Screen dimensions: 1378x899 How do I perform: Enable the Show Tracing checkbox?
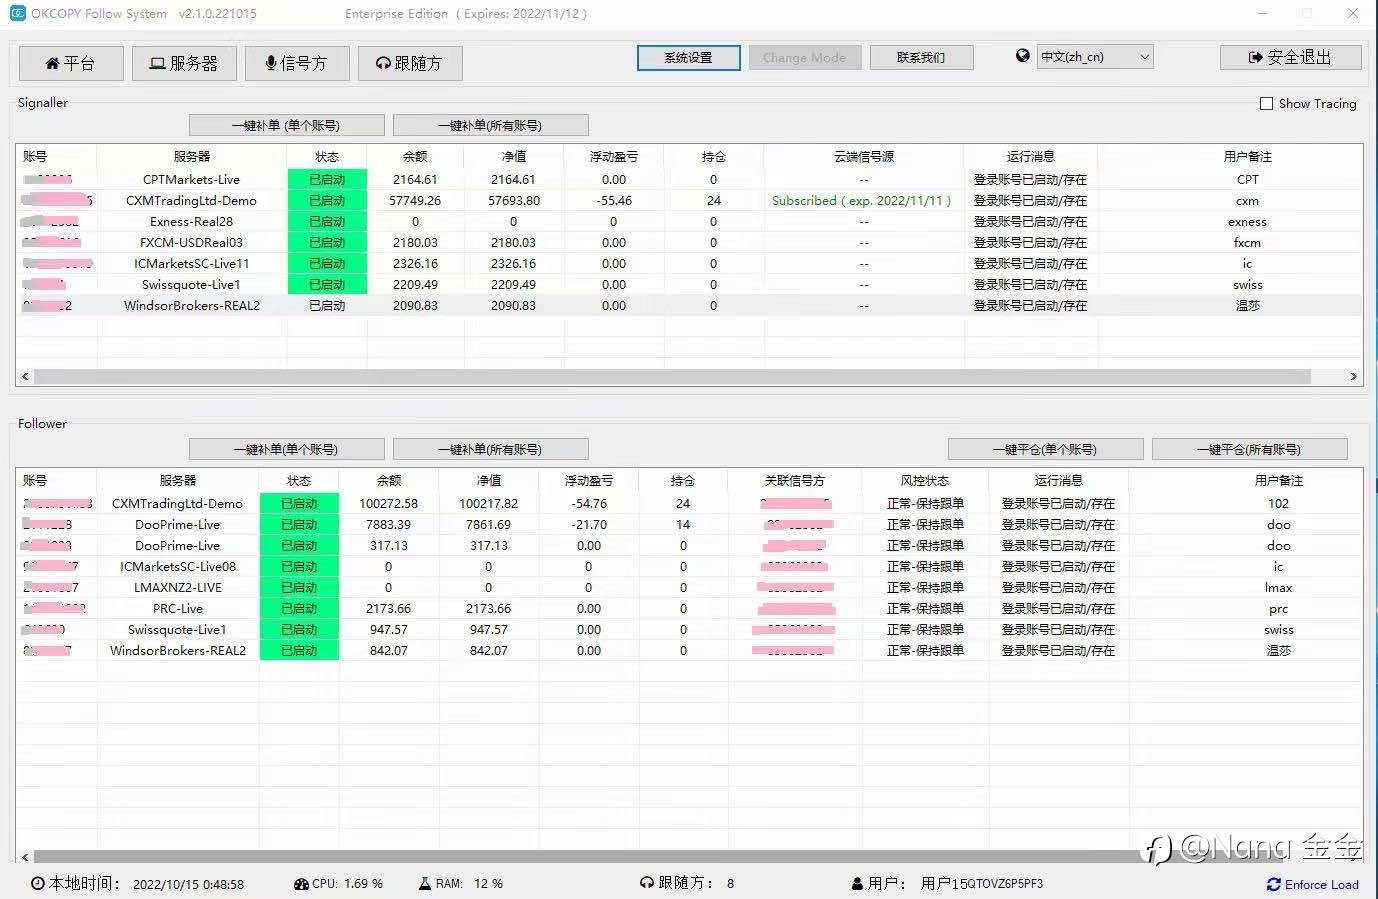(1266, 103)
